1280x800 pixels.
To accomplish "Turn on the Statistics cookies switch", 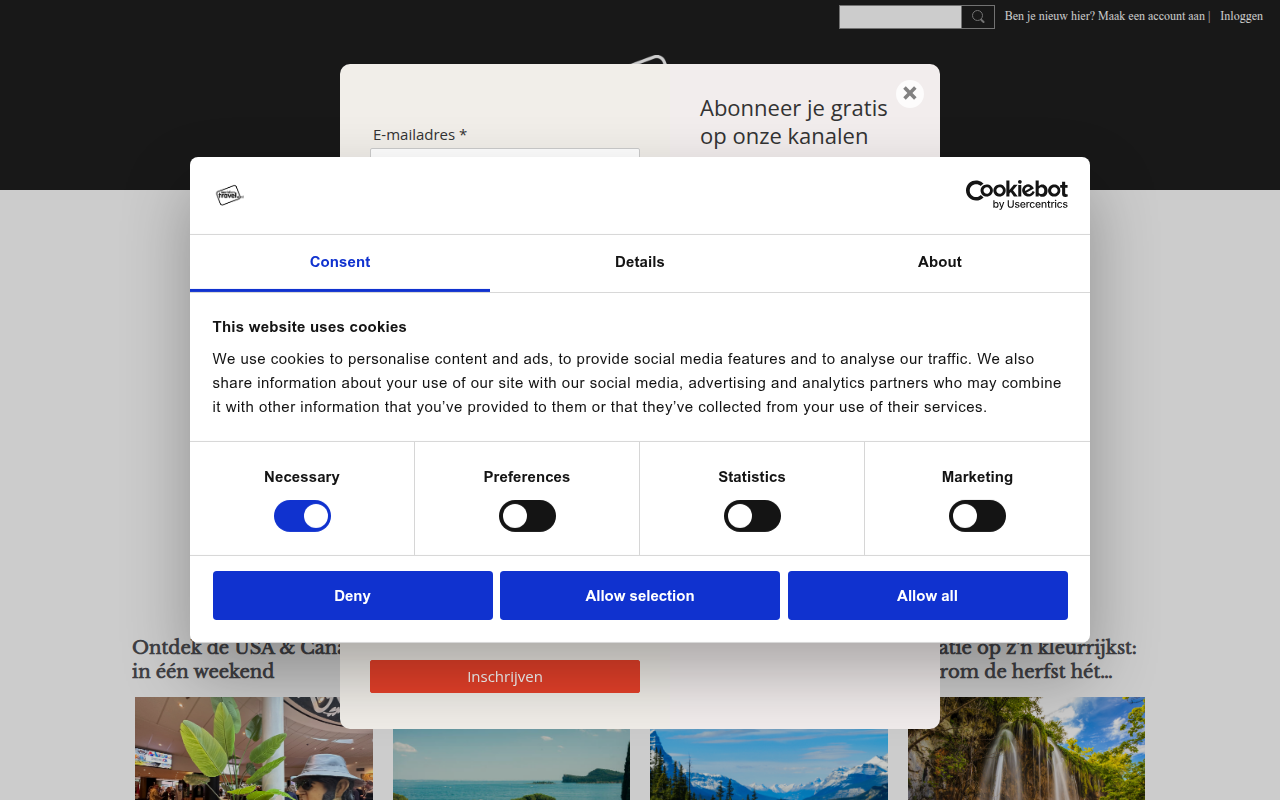I will tap(752, 516).
